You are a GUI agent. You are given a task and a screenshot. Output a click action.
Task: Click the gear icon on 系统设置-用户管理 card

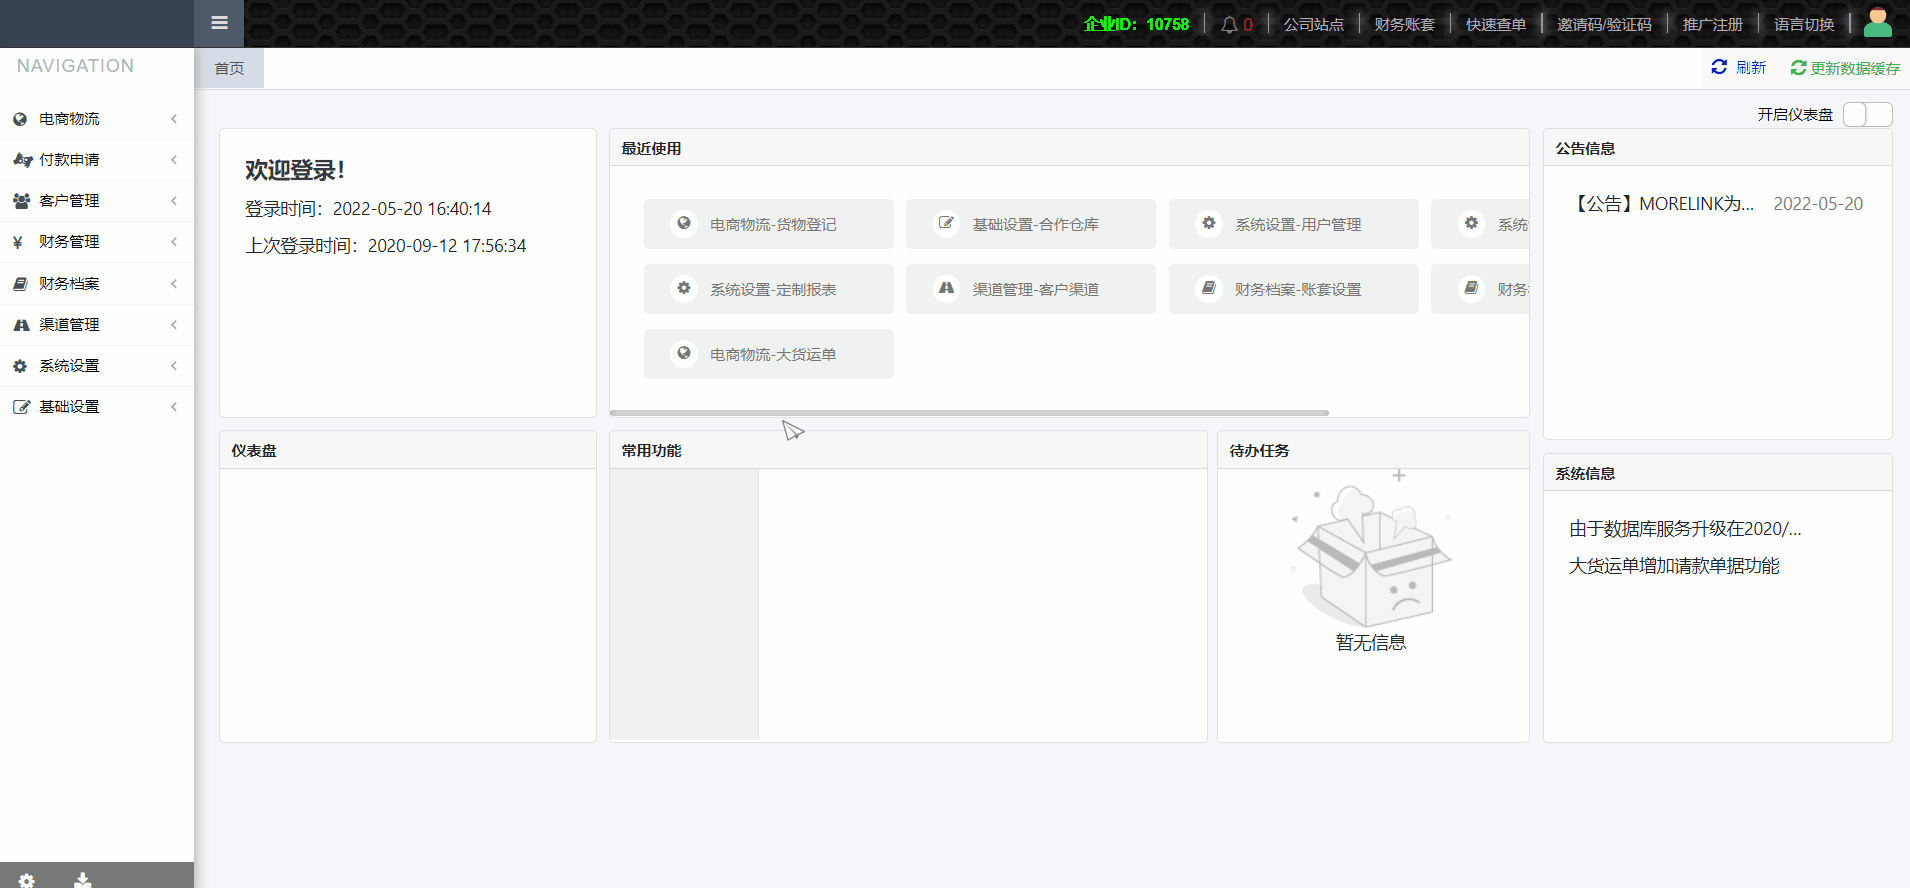(1209, 223)
